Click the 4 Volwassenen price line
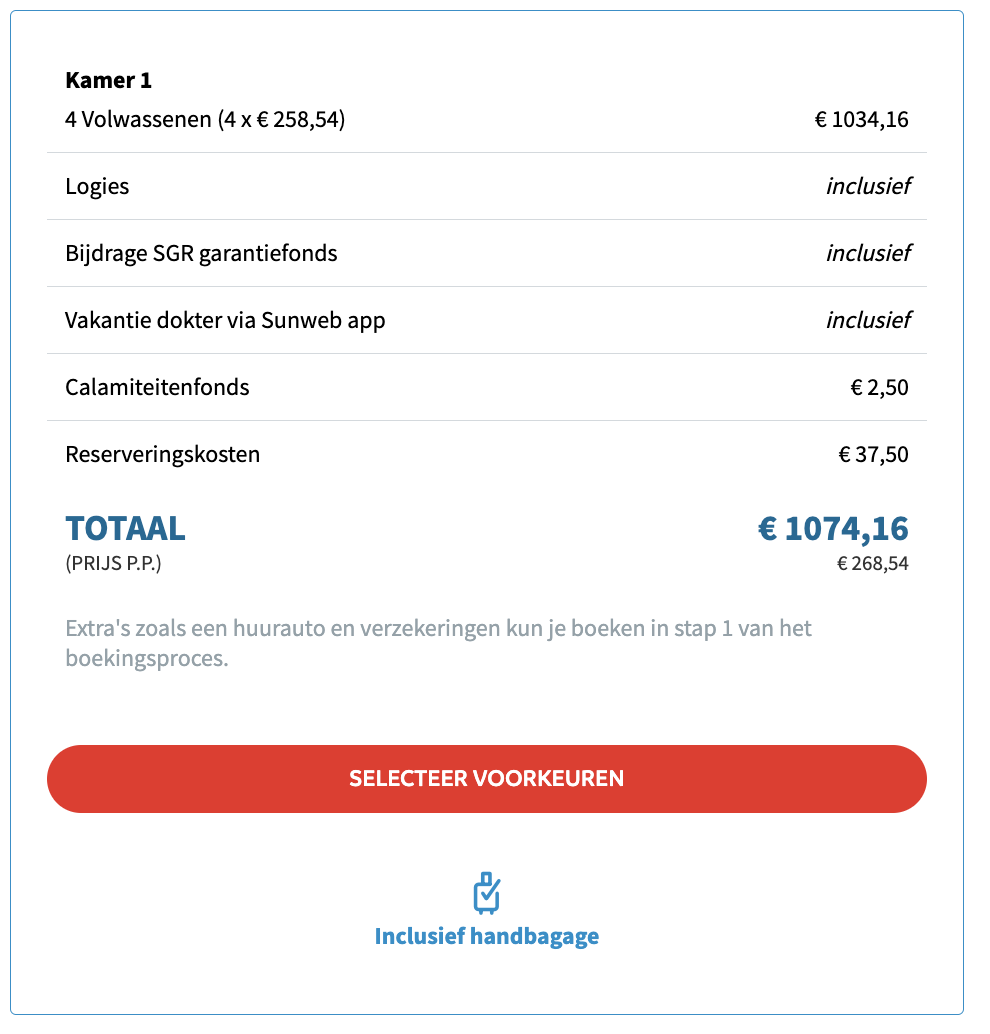The width and height of the screenshot is (990, 1034). pyautogui.click(x=205, y=121)
